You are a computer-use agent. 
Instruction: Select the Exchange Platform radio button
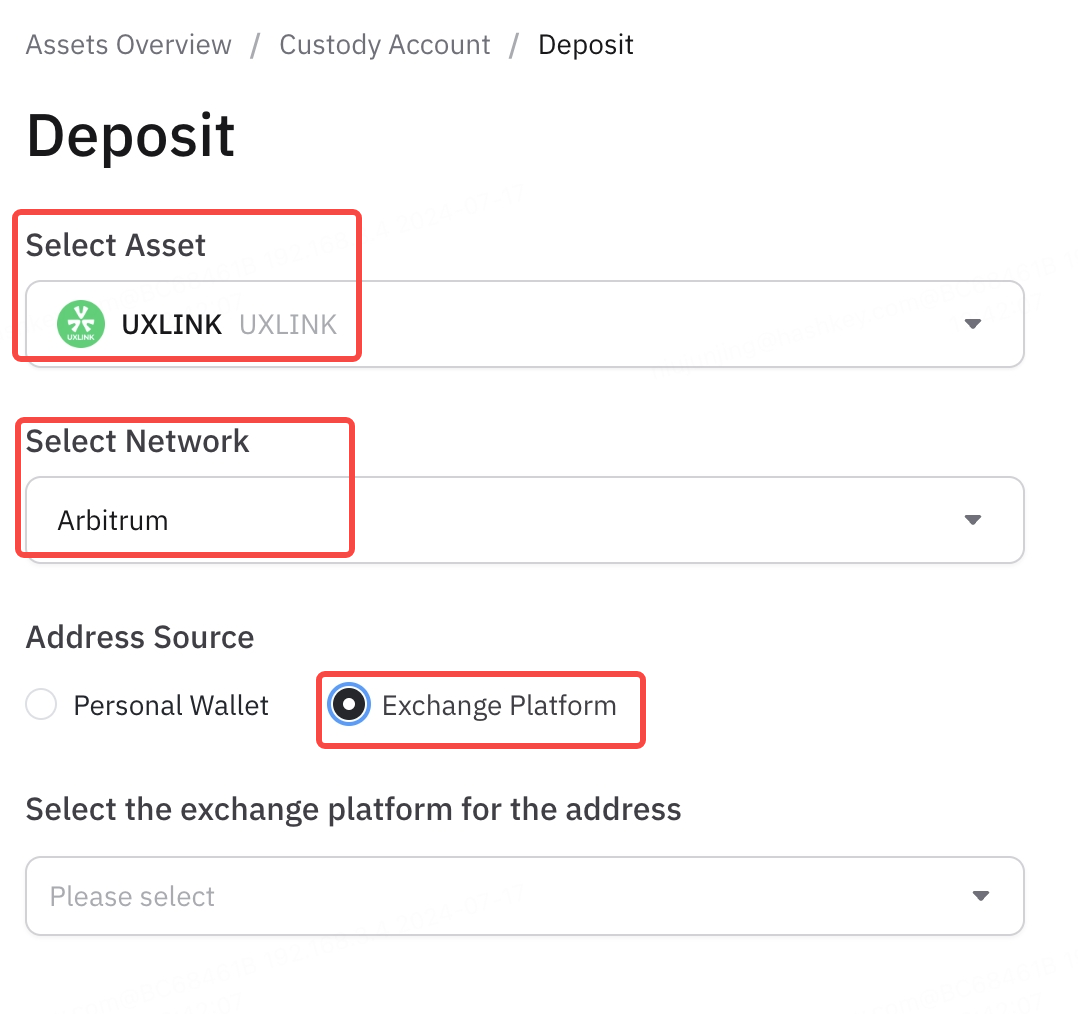[x=349, y=705]
